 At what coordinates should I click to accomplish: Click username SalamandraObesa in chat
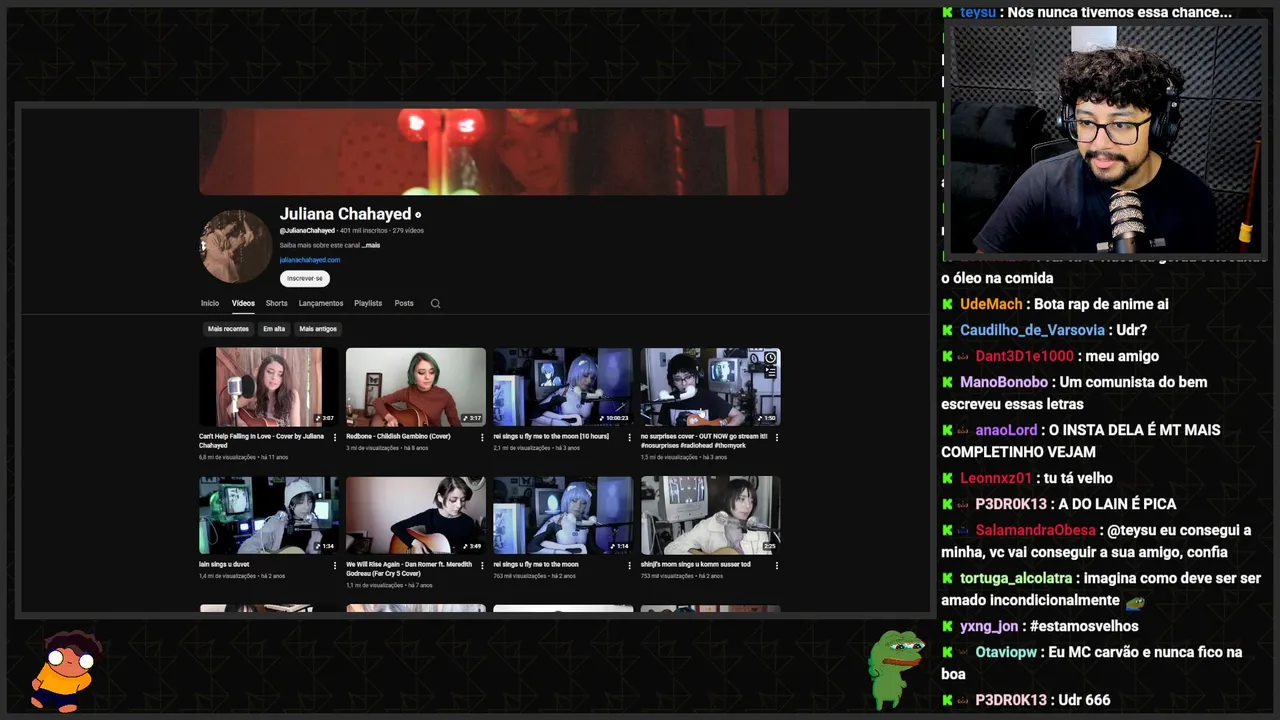(1036, 530)
